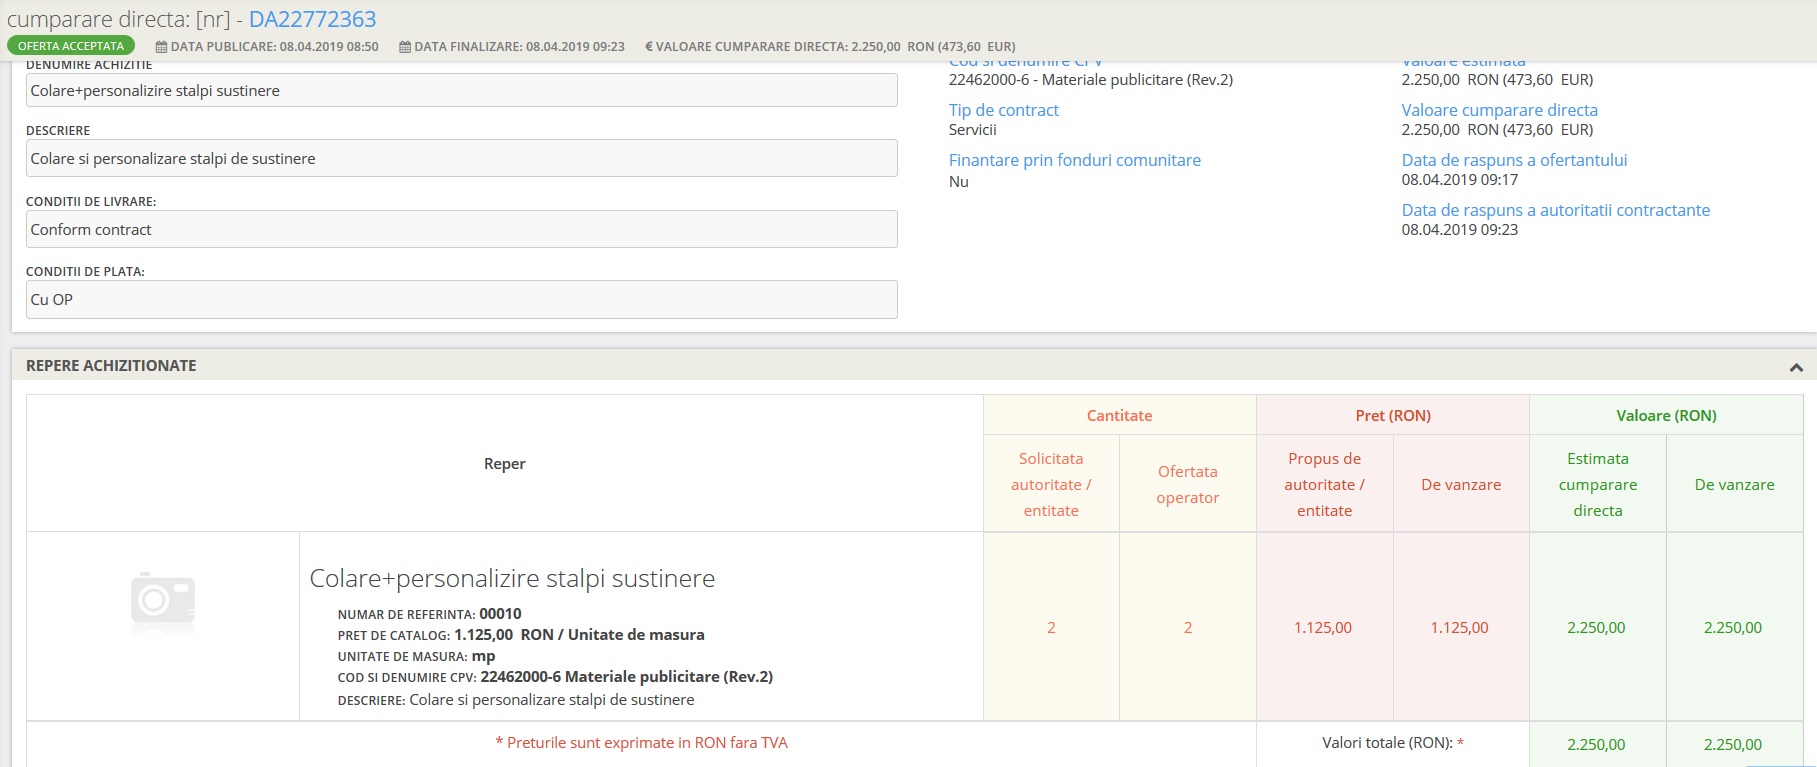This screenshot has height=767, width=1817.
Task: Click 'Estimata cumparare directa' subheader
Action: [1598, 484]
